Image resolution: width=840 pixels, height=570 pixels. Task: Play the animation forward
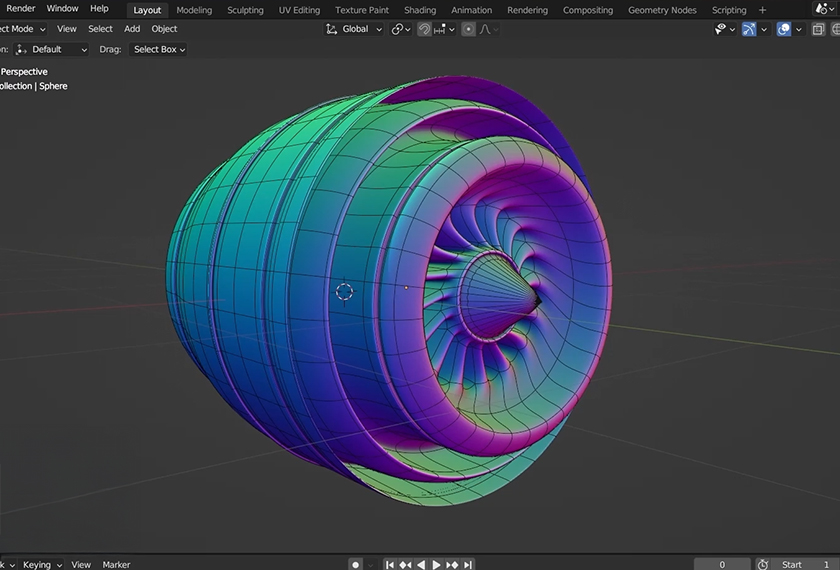click(x=436, y=565)
